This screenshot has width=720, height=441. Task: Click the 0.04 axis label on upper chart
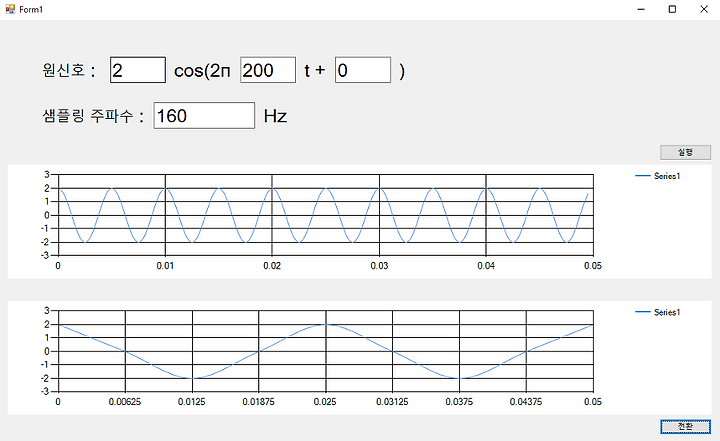486,266
